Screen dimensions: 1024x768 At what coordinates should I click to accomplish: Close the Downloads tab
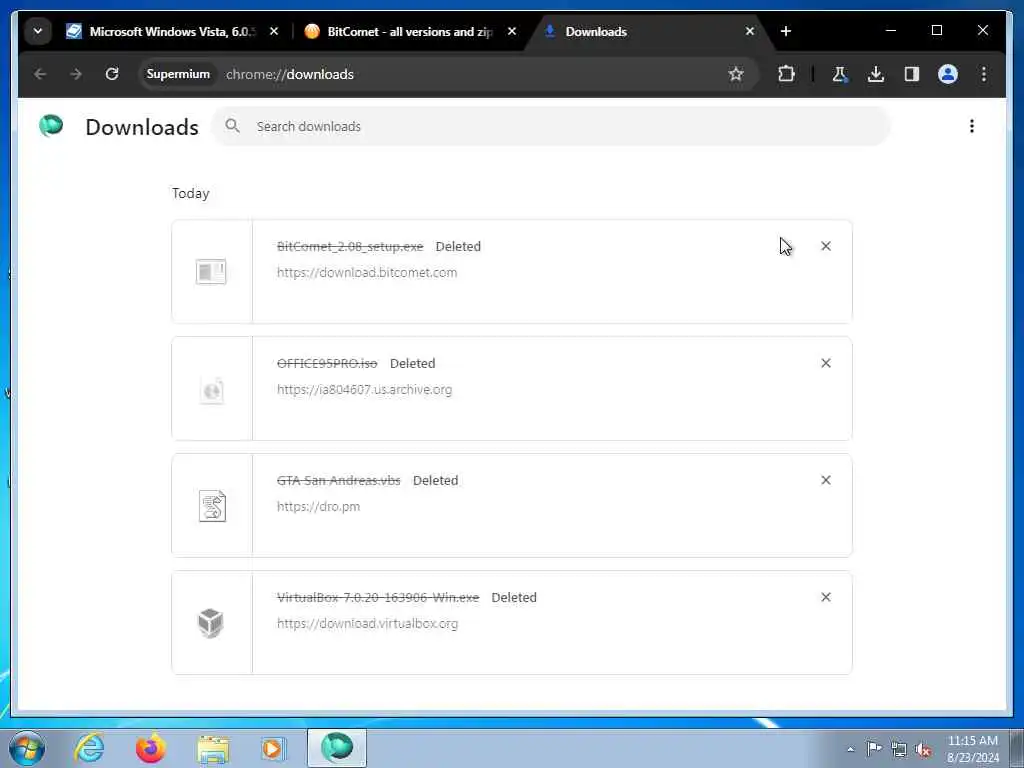pos(750,31)
